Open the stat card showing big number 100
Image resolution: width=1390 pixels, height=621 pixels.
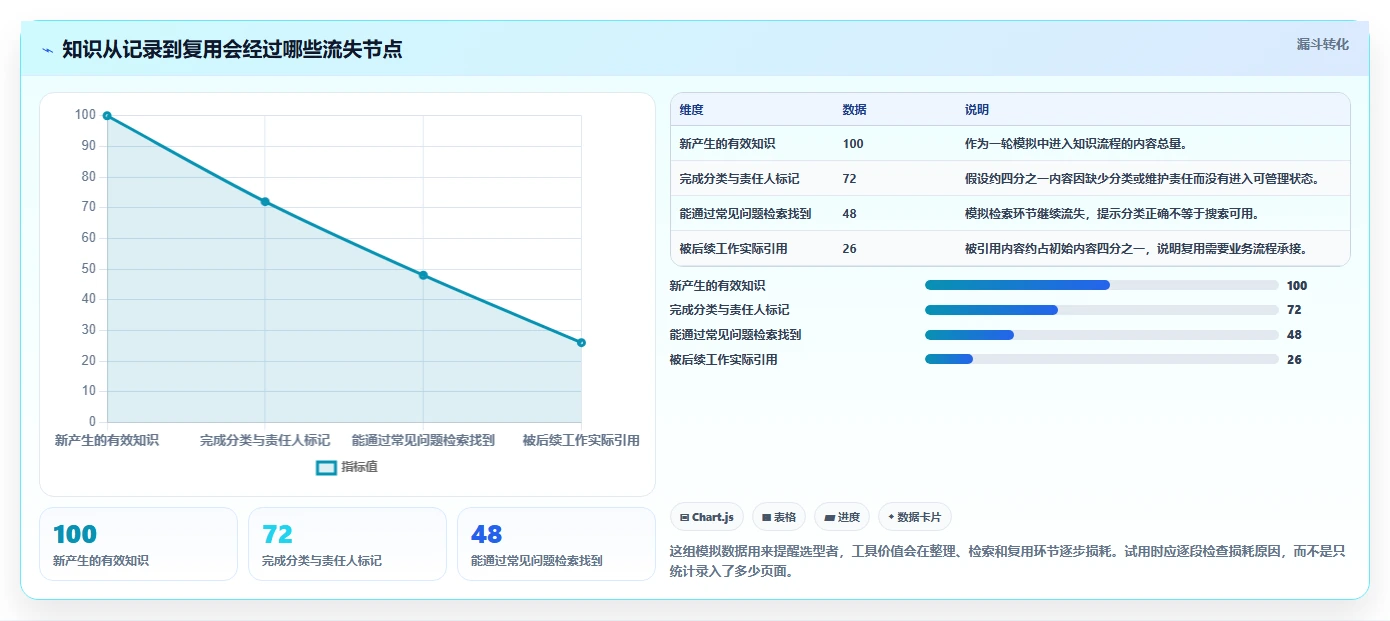click(138, 544)
